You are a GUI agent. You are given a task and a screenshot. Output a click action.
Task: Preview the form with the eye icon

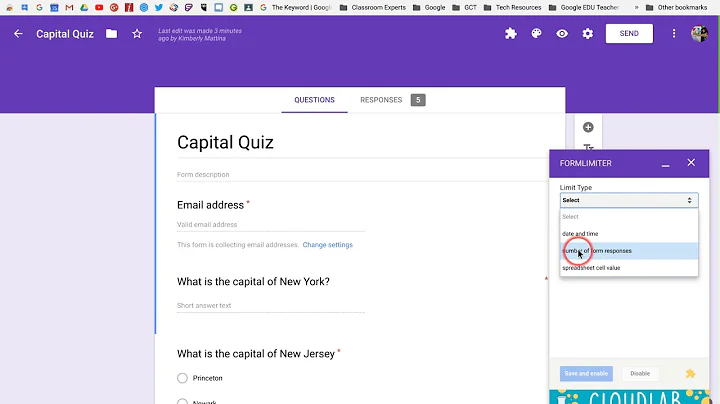(x=562, y=34)
